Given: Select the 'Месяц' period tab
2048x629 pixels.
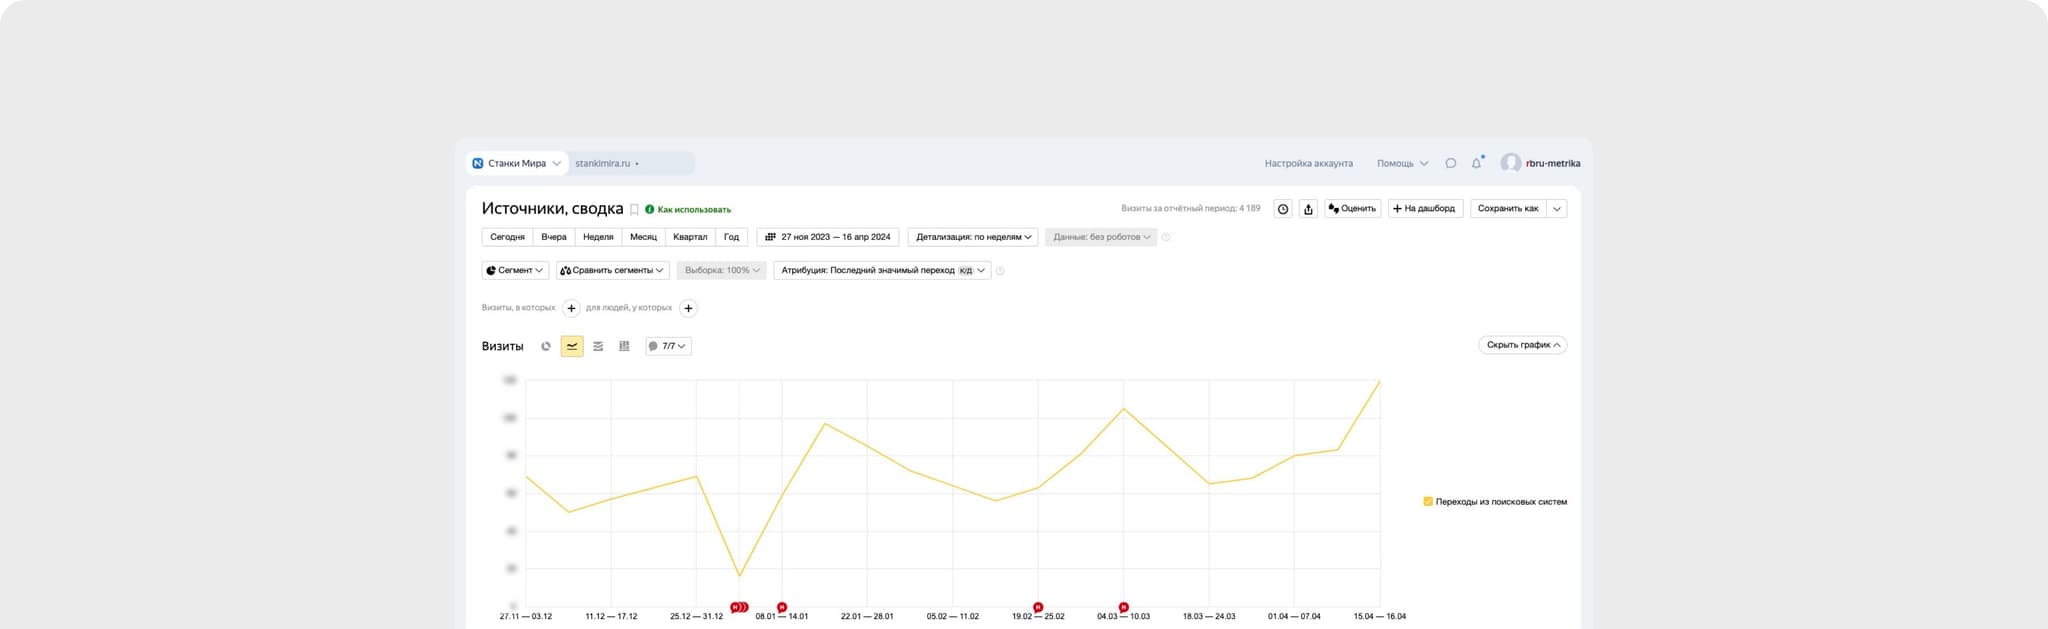Looking at the screenshot, I should (x=643, y=237).
